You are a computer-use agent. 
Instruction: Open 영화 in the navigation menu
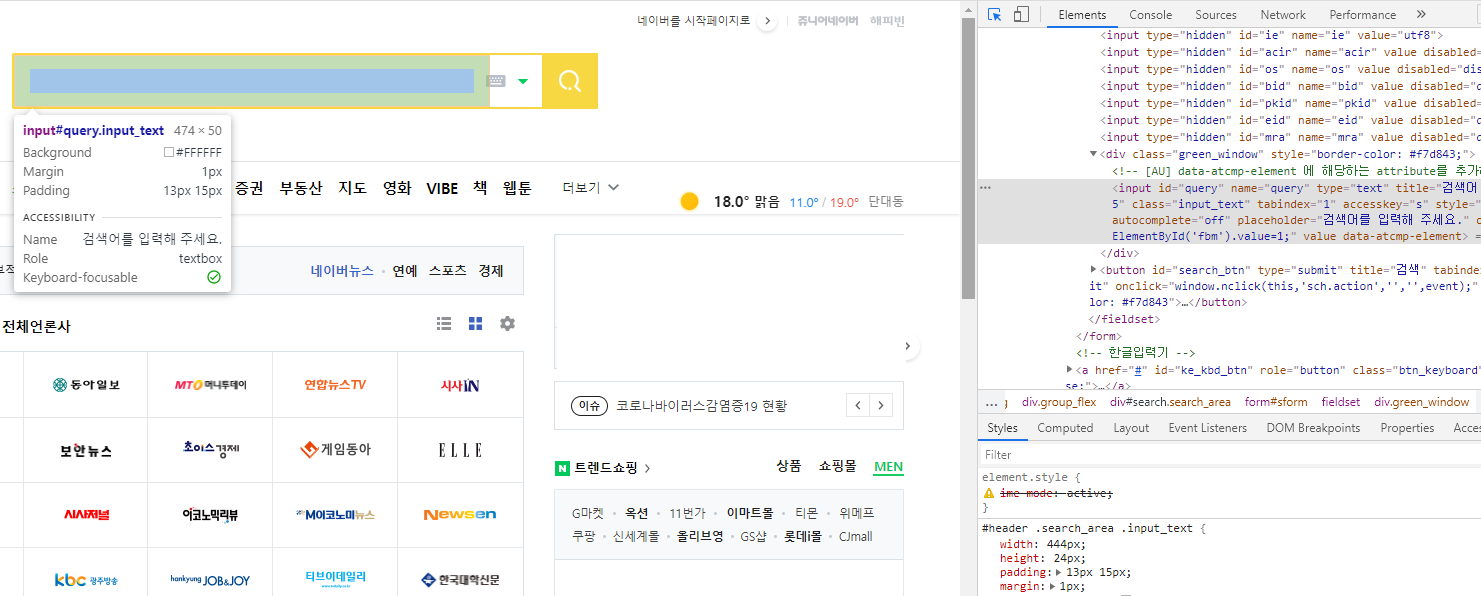(x=397, y=188)
